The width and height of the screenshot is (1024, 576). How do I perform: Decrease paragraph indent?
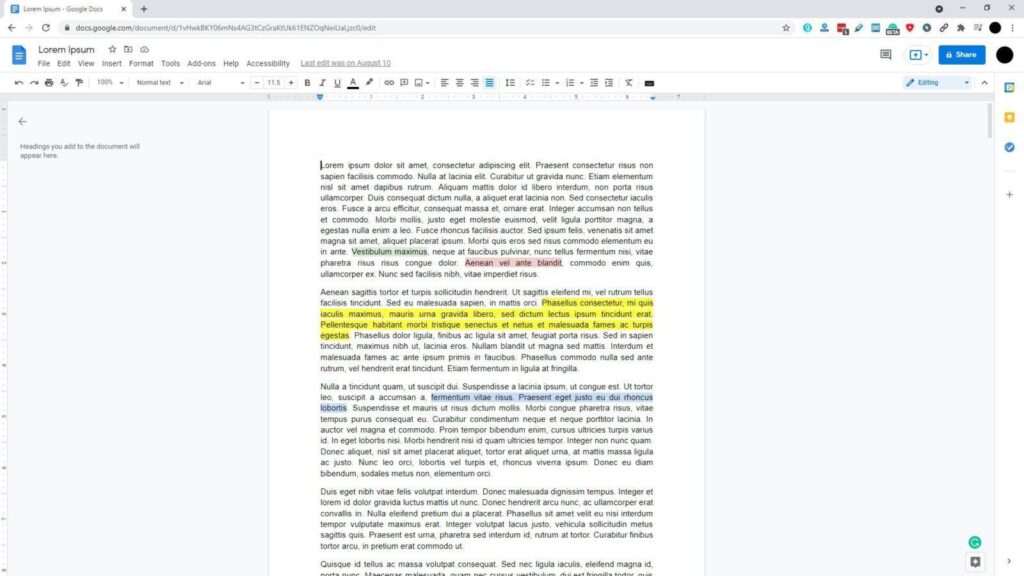tap(594, 83)
